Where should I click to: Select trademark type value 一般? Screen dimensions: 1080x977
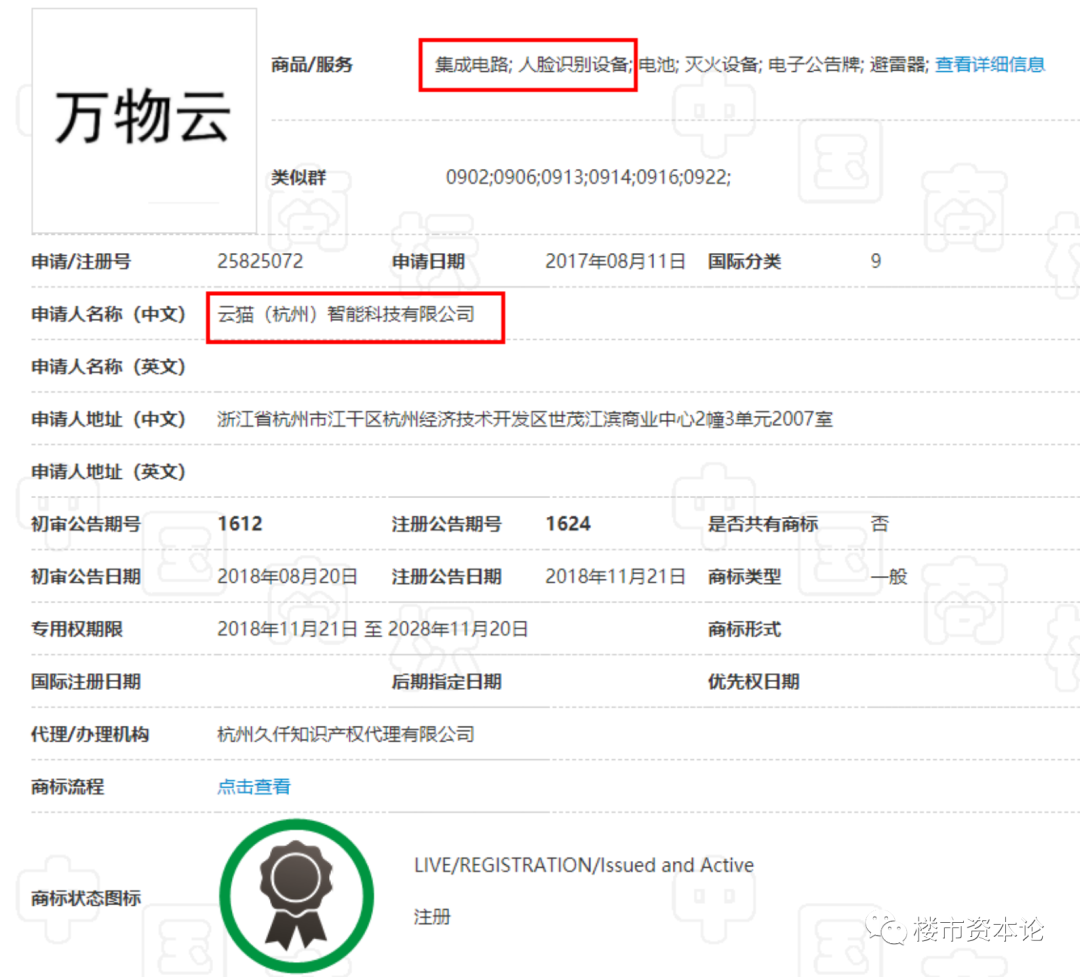(889, 576)
